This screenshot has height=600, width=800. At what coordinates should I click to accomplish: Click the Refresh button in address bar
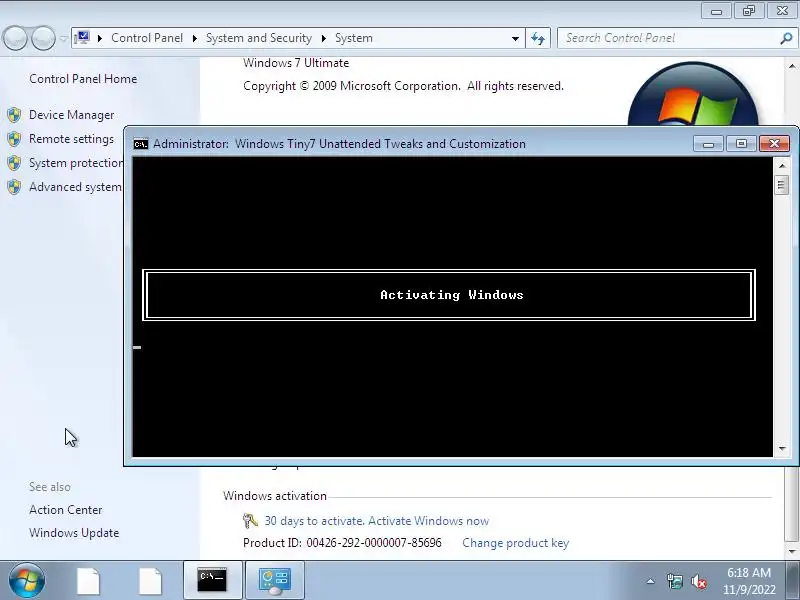pos(538,38)
